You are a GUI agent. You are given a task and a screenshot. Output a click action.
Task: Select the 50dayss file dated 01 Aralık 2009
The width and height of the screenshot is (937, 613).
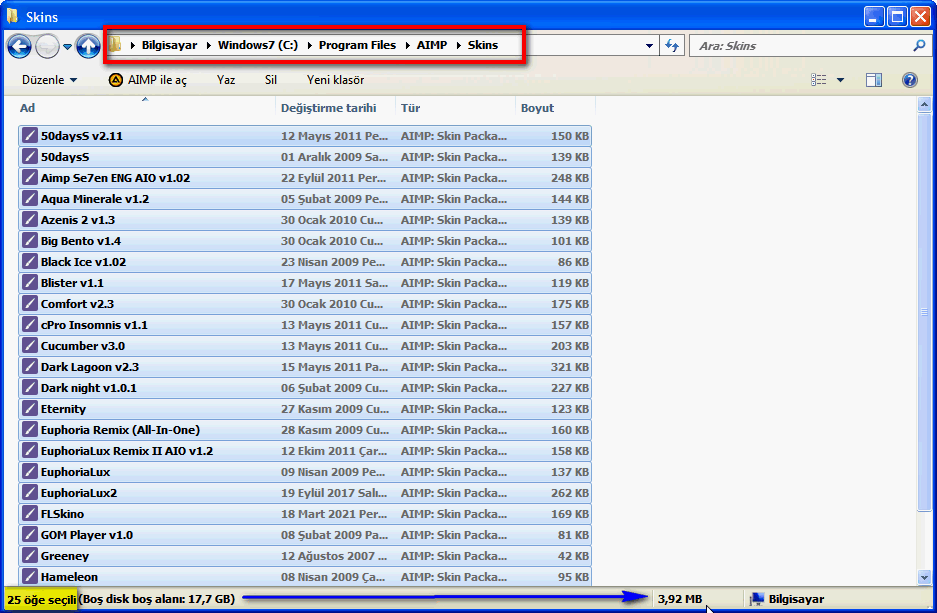tap(65, 157)
